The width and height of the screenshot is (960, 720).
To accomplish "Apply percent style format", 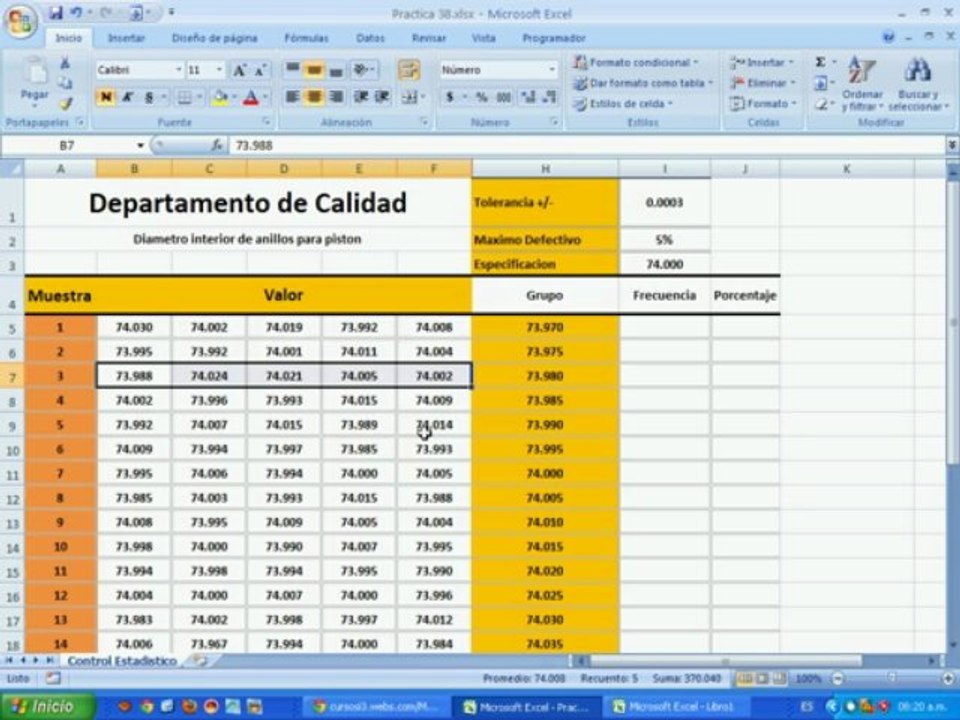I will 482,97.
